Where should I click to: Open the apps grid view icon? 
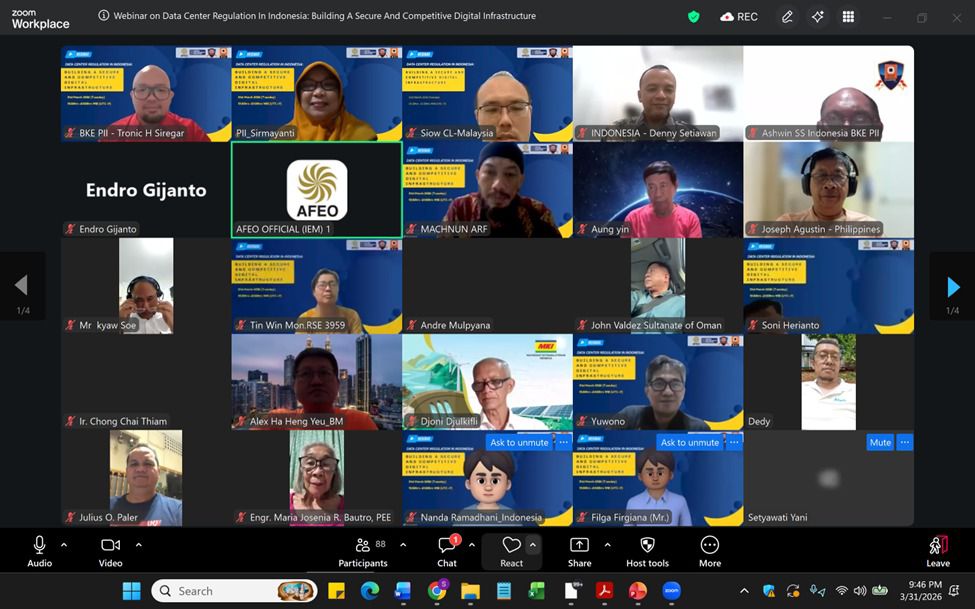(x=848, y=17)
